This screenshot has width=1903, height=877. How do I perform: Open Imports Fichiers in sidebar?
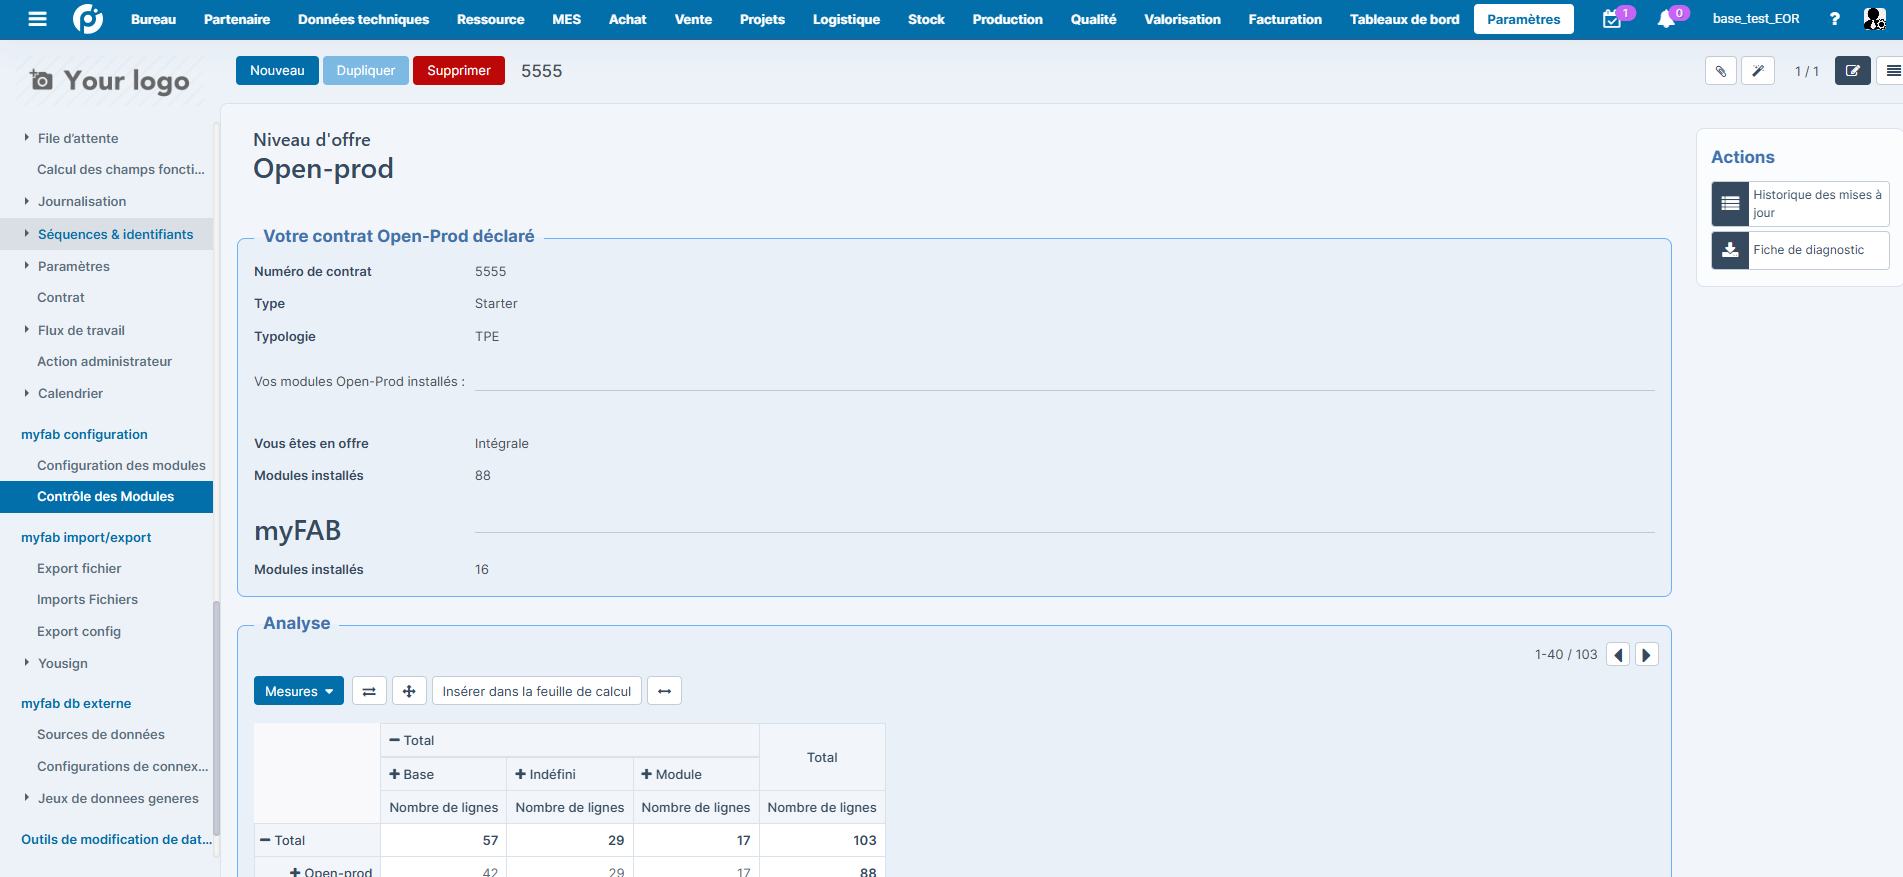(x=87, y=599)
